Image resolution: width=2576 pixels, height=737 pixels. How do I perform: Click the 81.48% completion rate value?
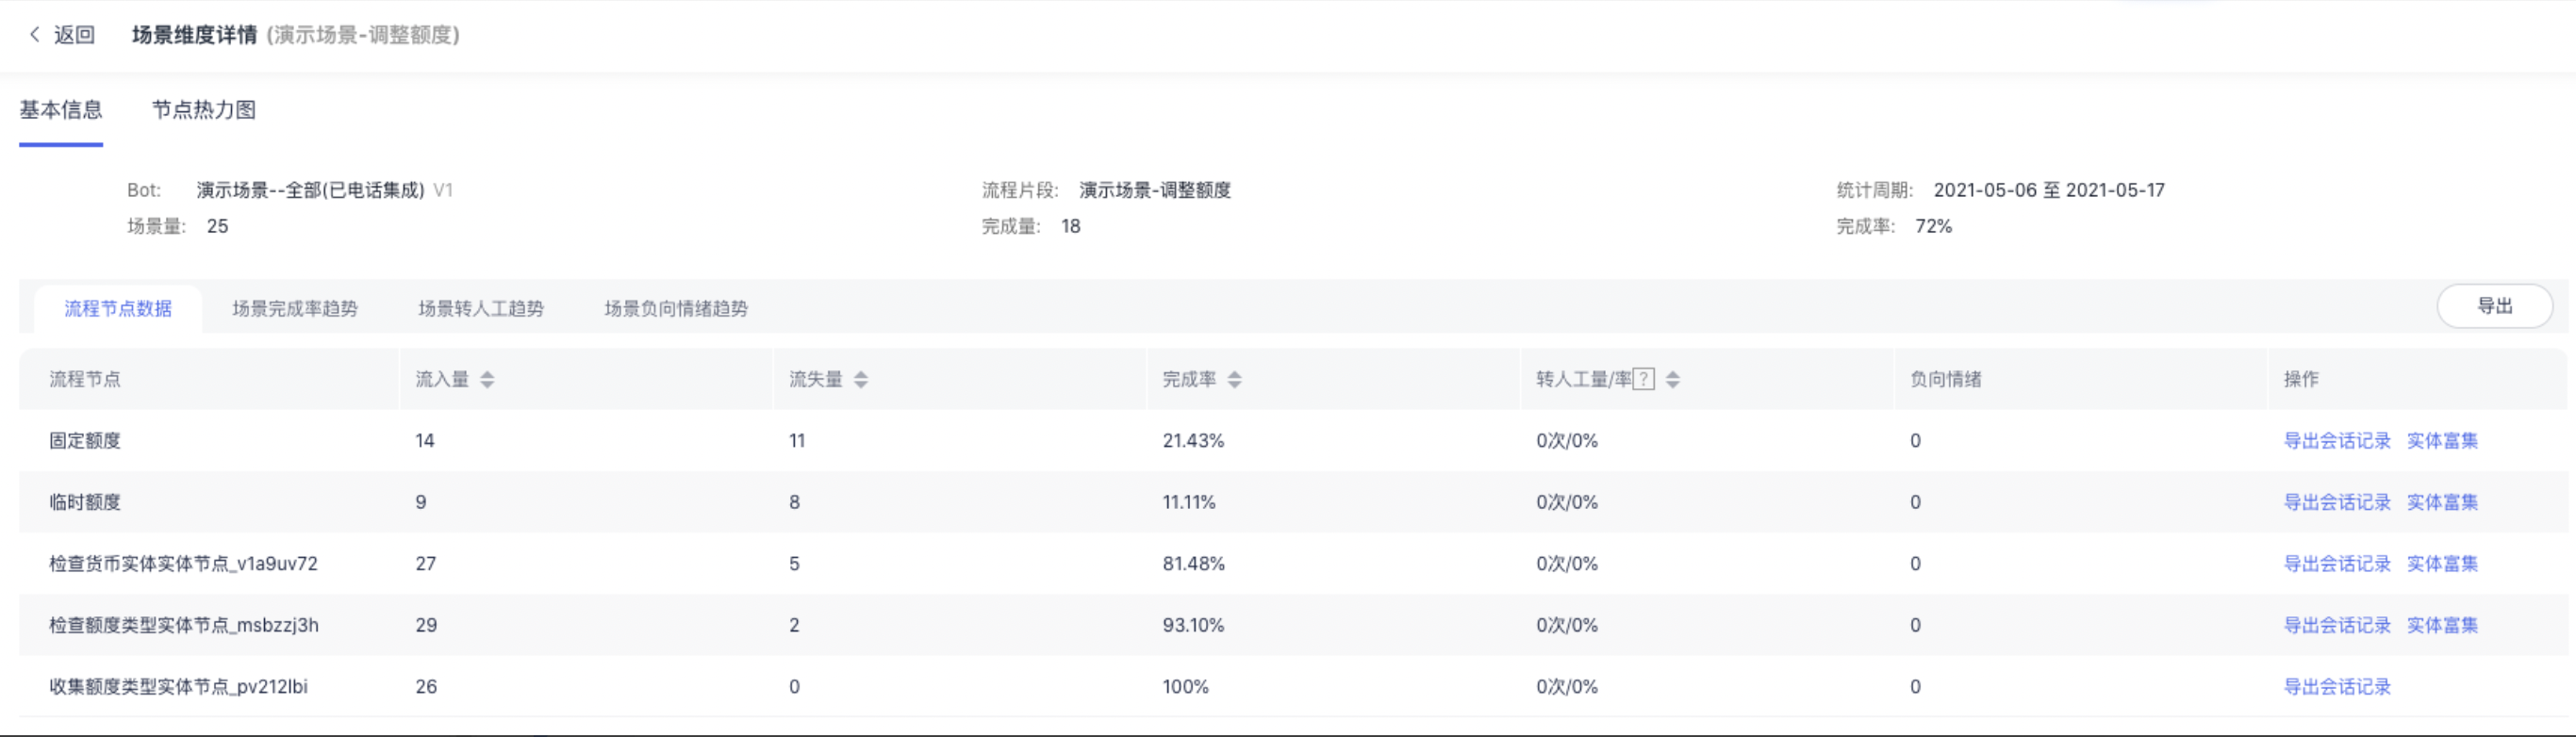coord(1193,564)
